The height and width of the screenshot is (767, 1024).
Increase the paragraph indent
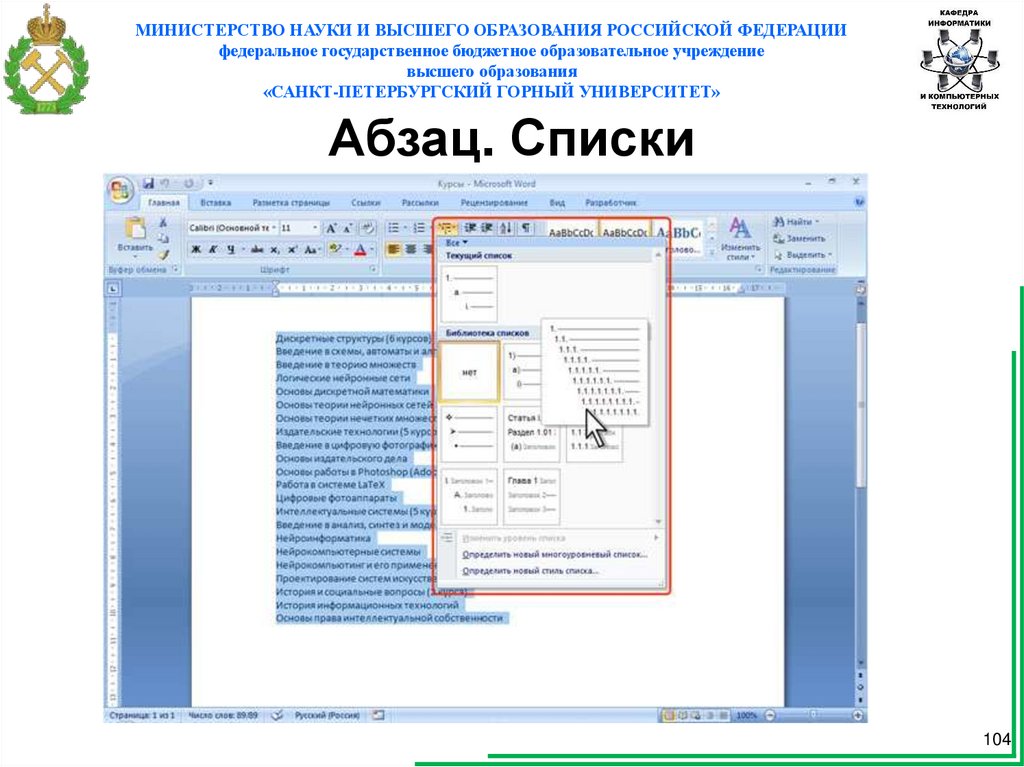[487, 228]
